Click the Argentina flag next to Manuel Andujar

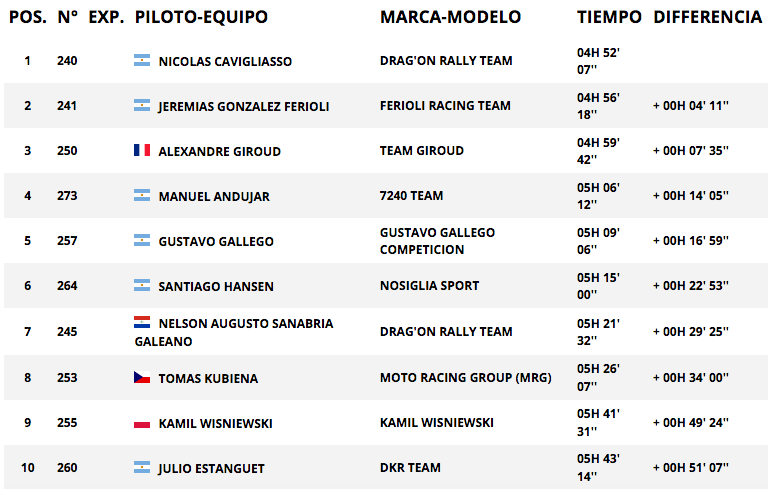(142, 195)
